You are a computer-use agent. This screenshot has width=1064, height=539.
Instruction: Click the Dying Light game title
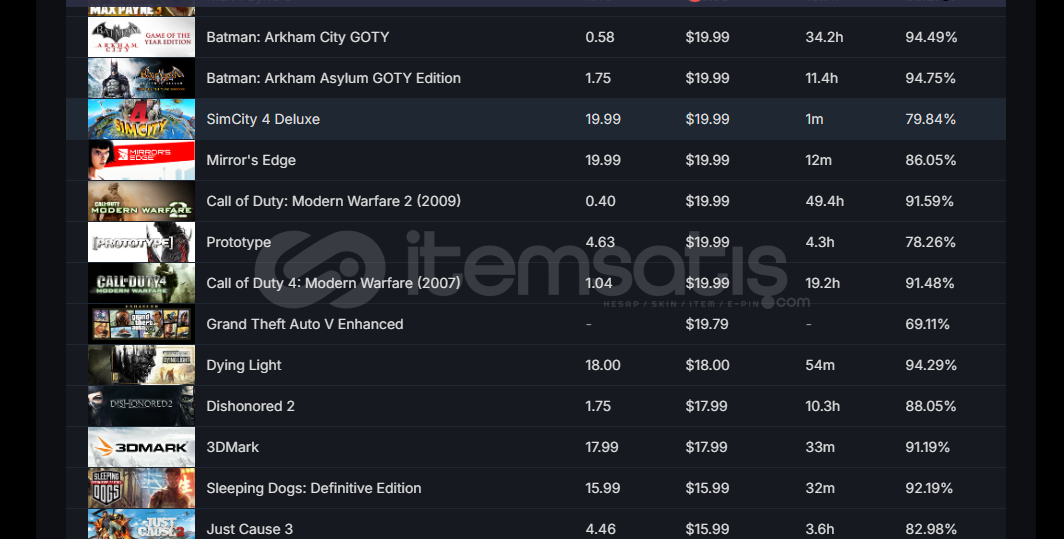244,365
